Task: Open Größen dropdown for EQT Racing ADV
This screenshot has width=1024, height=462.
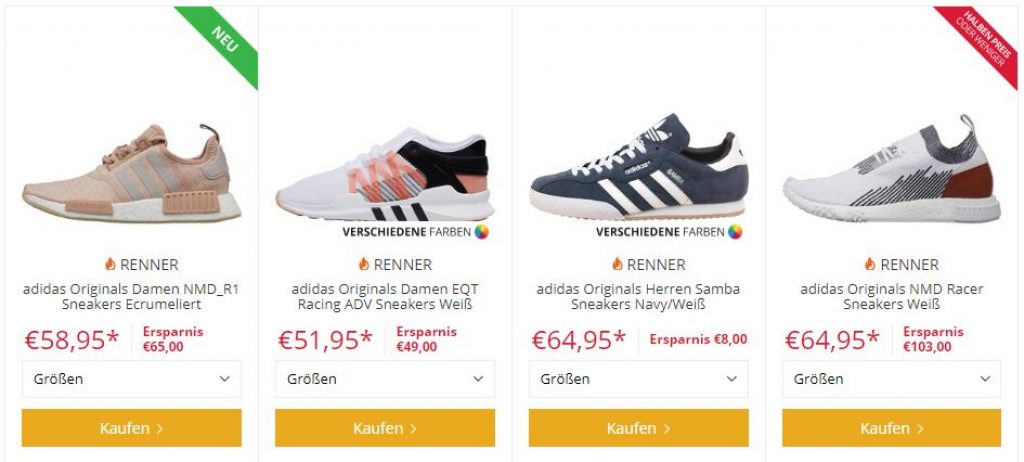Action: [385, 379]
